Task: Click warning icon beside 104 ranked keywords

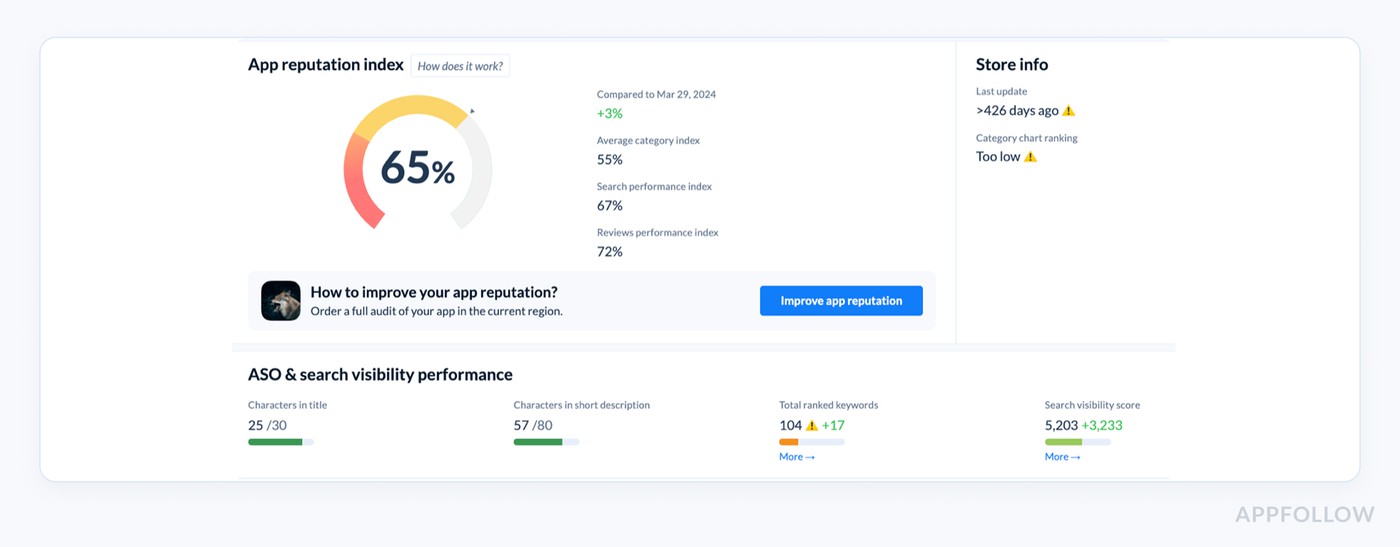Action: [812, 426]
